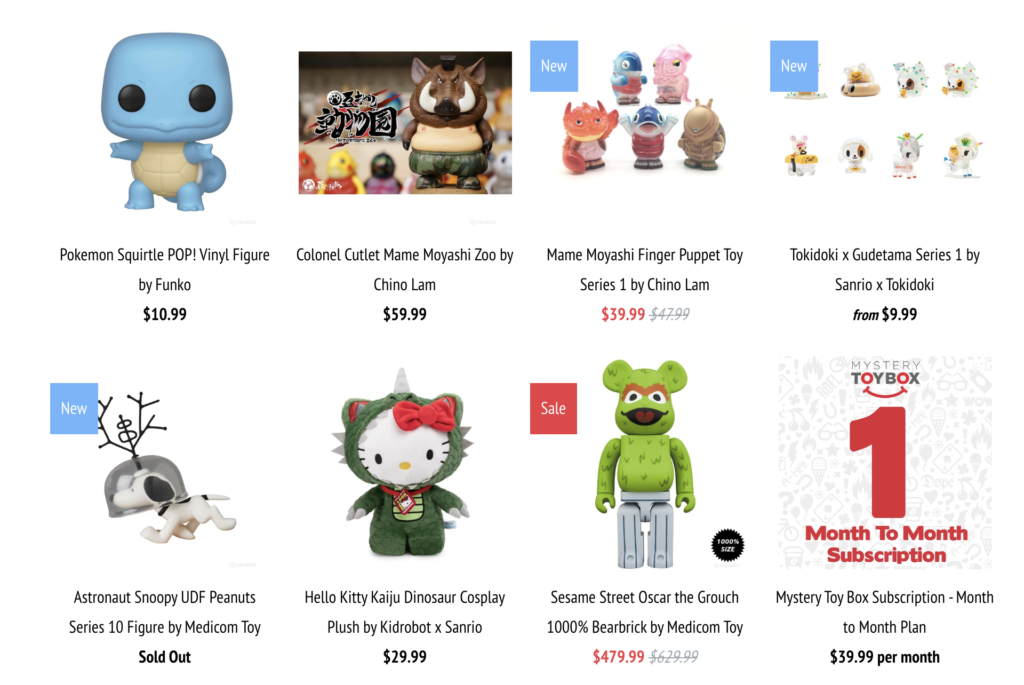
Task: Click the New badge on Tokidoki Gudetama
Action: click(793, 66)
